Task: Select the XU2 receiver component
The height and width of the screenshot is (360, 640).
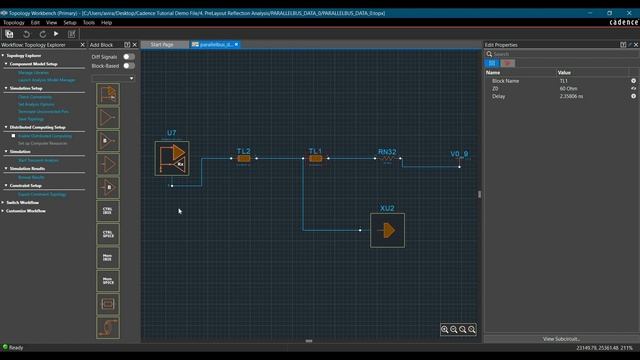Action: coord(387,230)
